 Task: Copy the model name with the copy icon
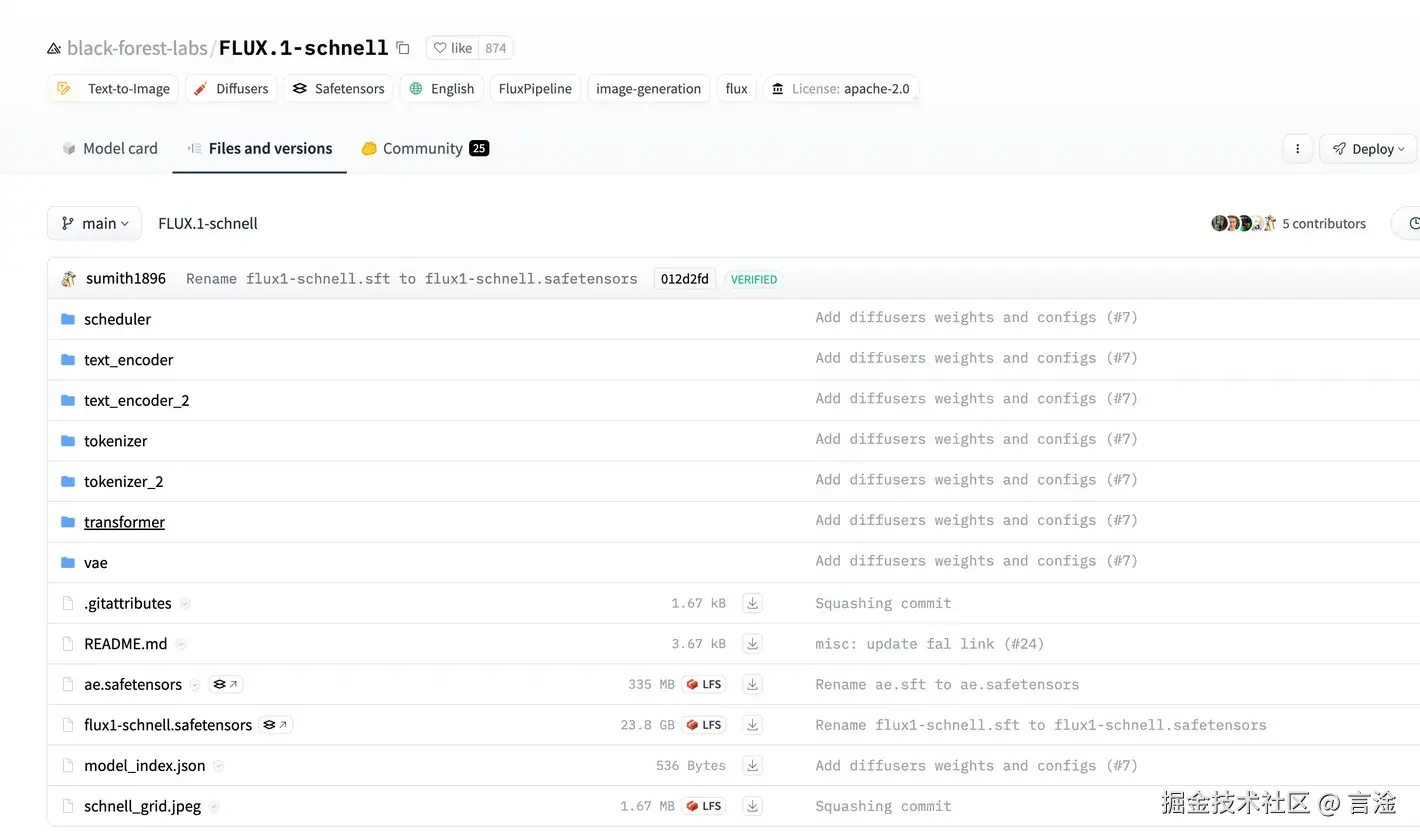(403, 48)
